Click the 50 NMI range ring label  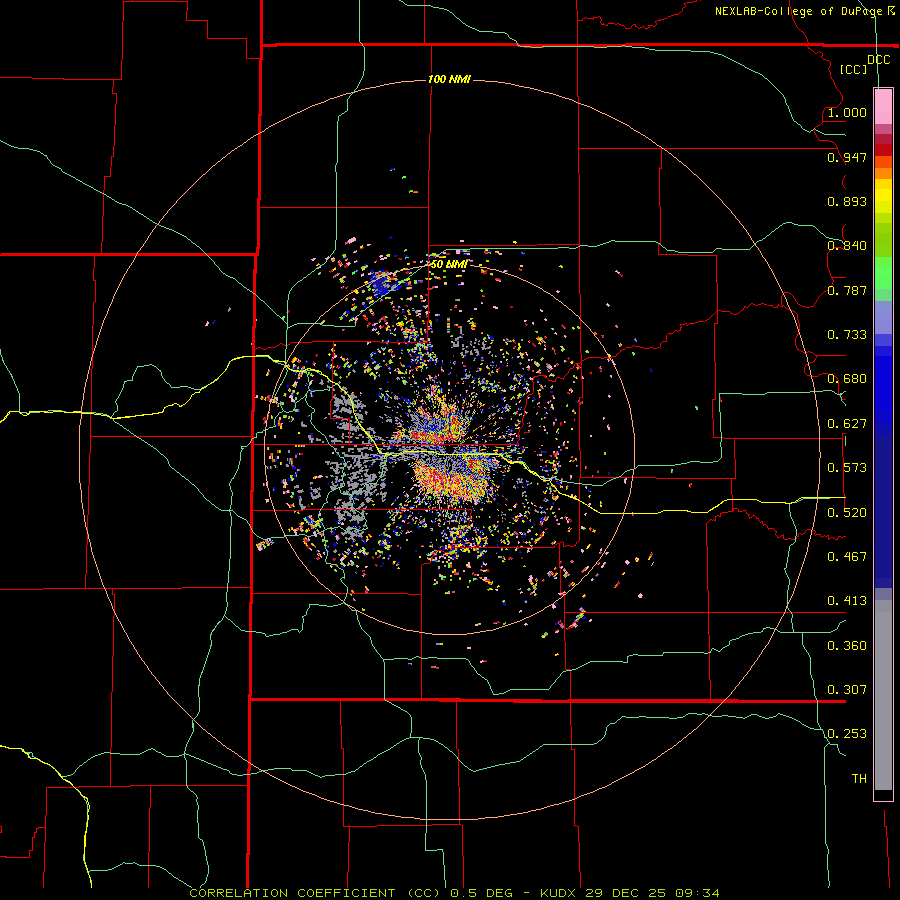[448, 264]
